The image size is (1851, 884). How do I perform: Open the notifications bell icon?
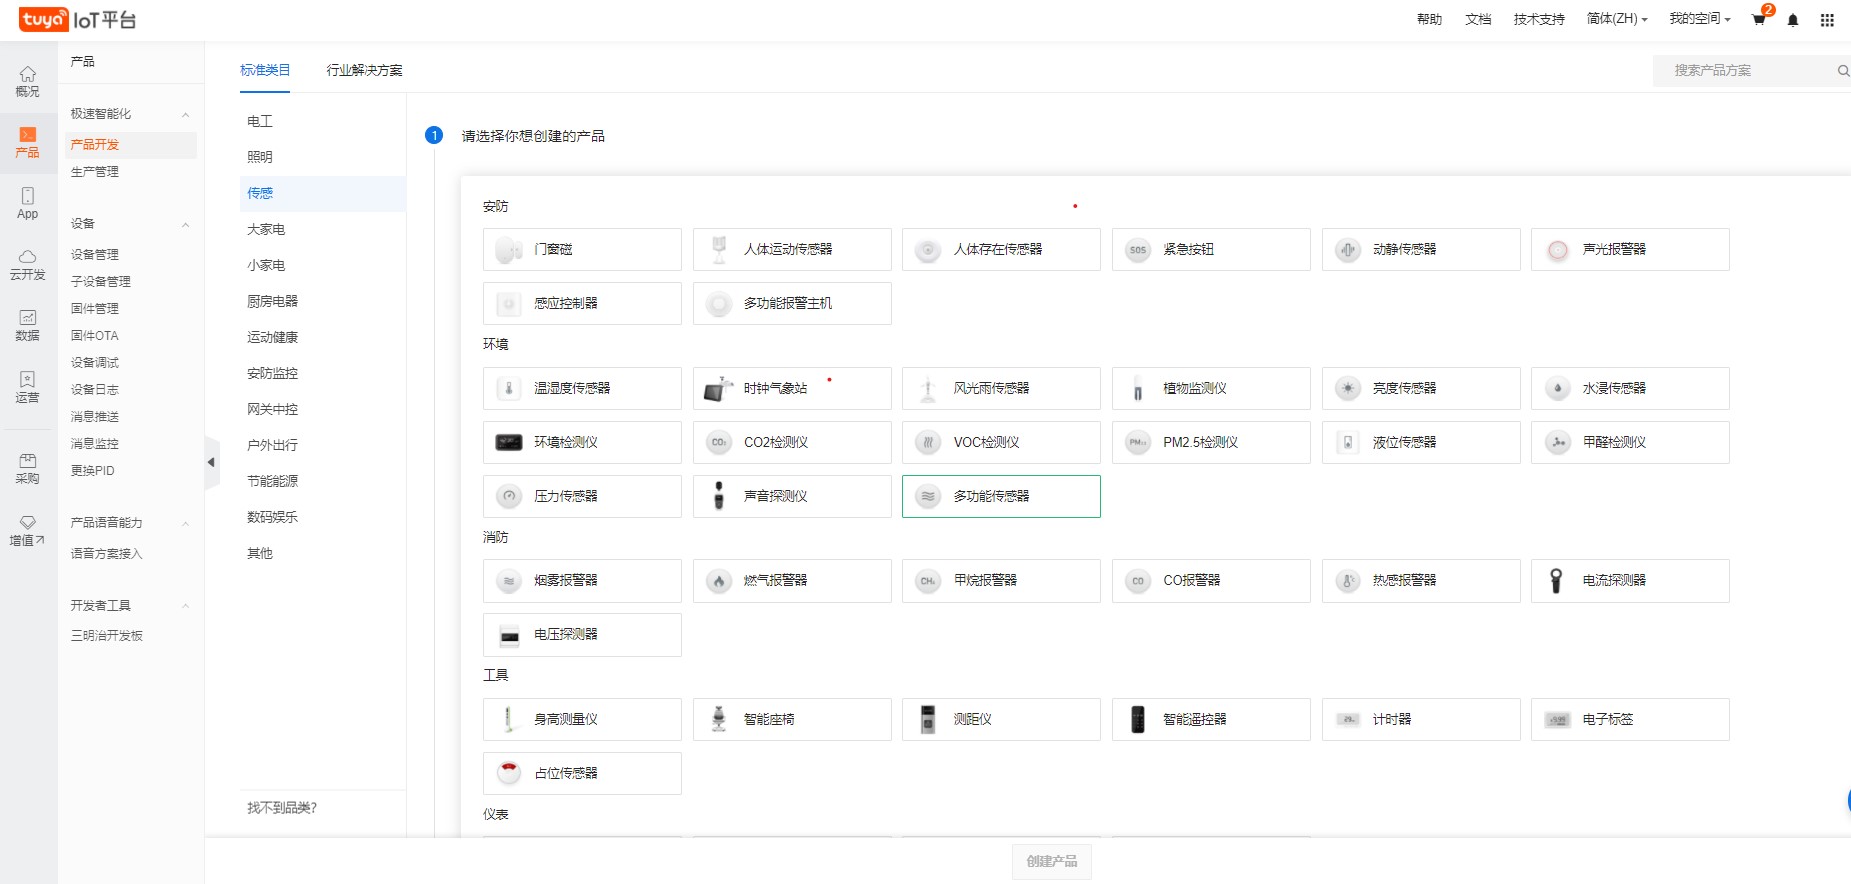point(1793,20)
